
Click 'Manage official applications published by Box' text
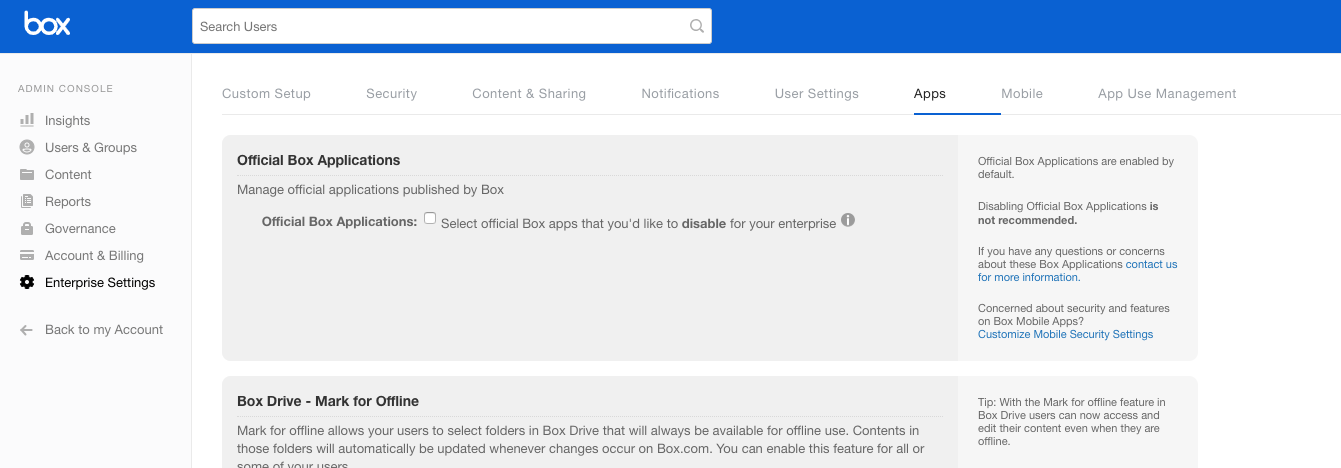point(370,189)
